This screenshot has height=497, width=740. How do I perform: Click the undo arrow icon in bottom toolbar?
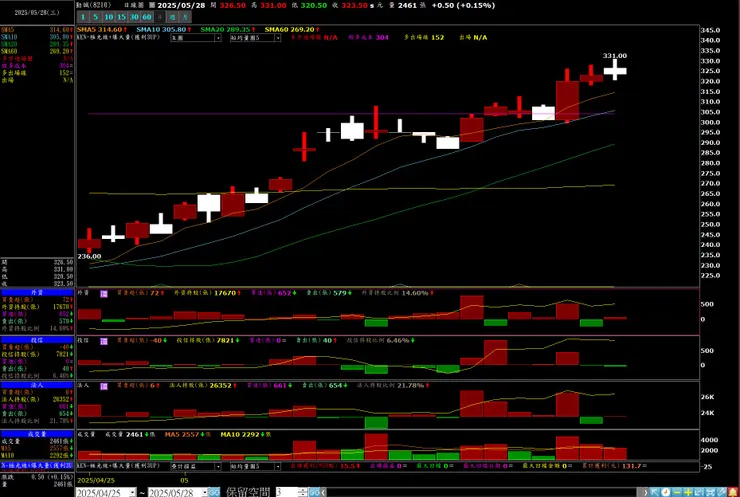tap(699, 492)
